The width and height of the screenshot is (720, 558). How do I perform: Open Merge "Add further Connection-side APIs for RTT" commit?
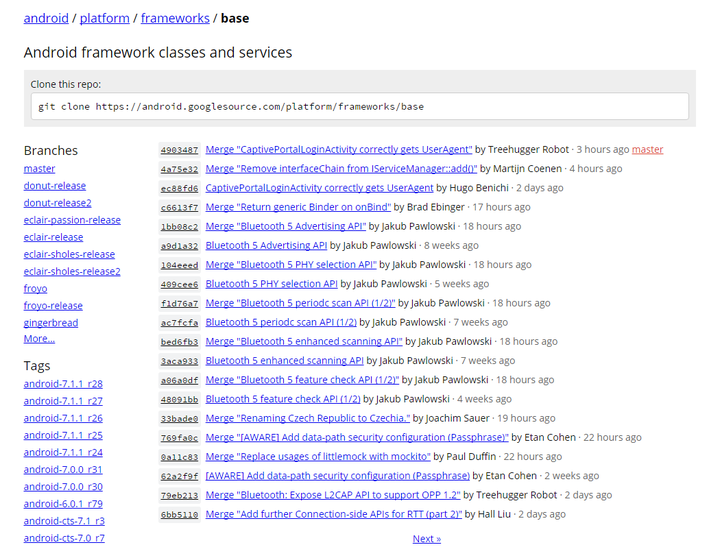point(333,514)
